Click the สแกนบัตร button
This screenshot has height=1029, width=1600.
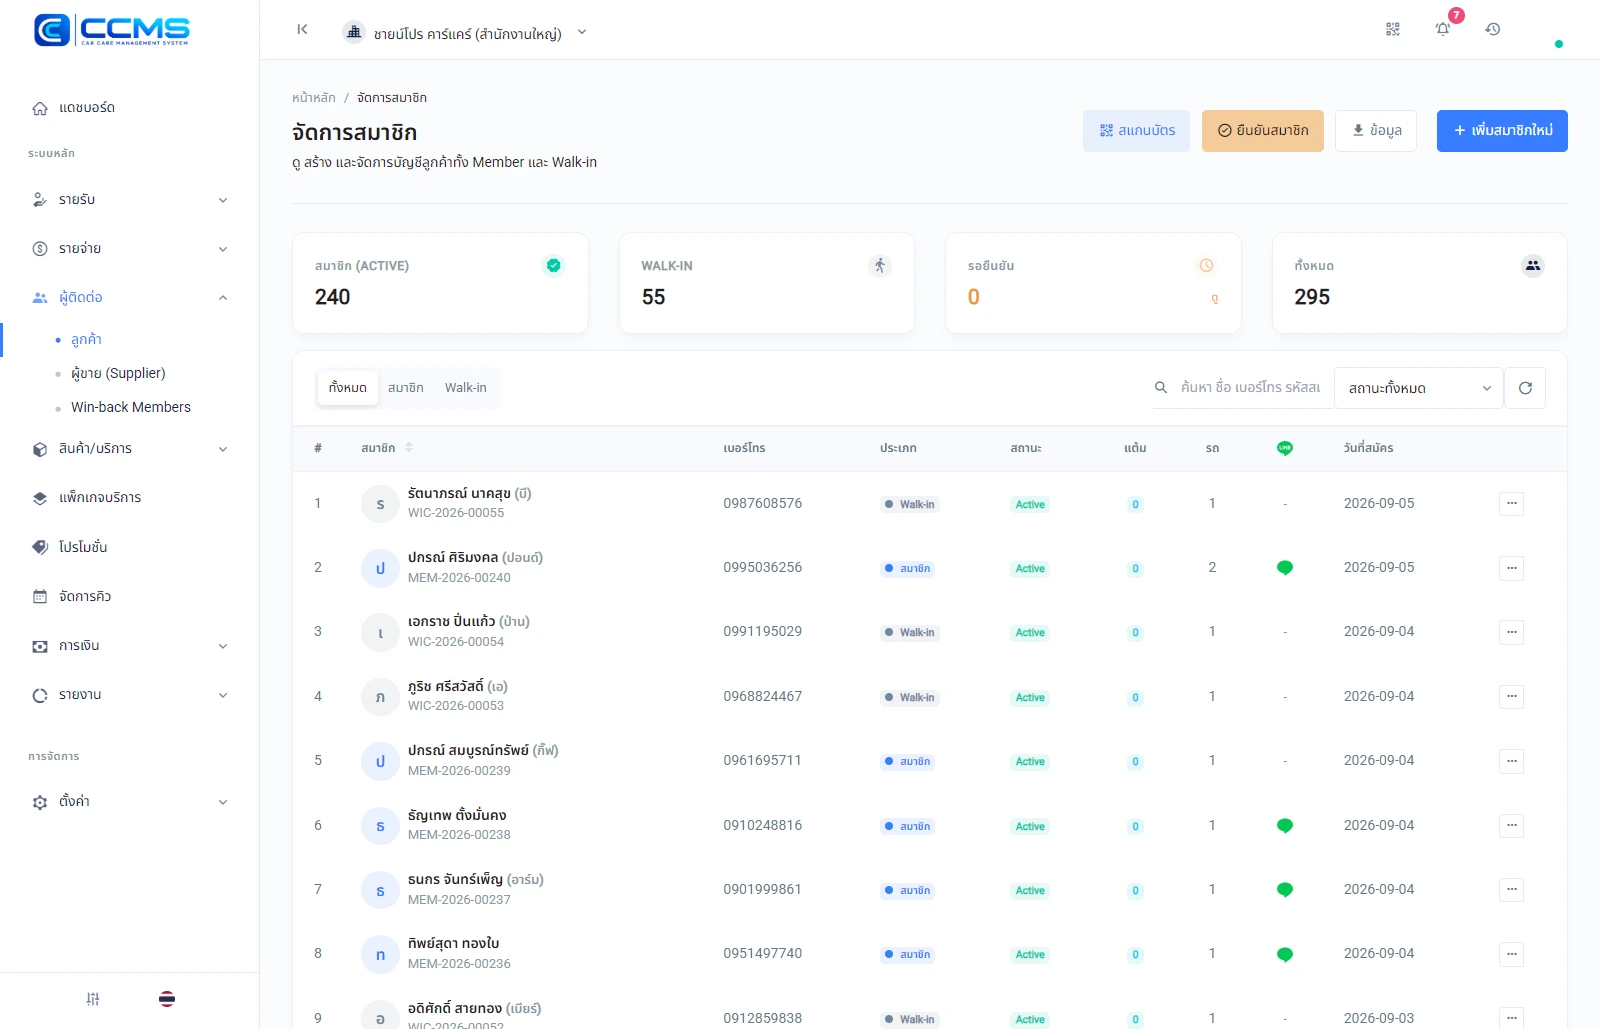1136,131
